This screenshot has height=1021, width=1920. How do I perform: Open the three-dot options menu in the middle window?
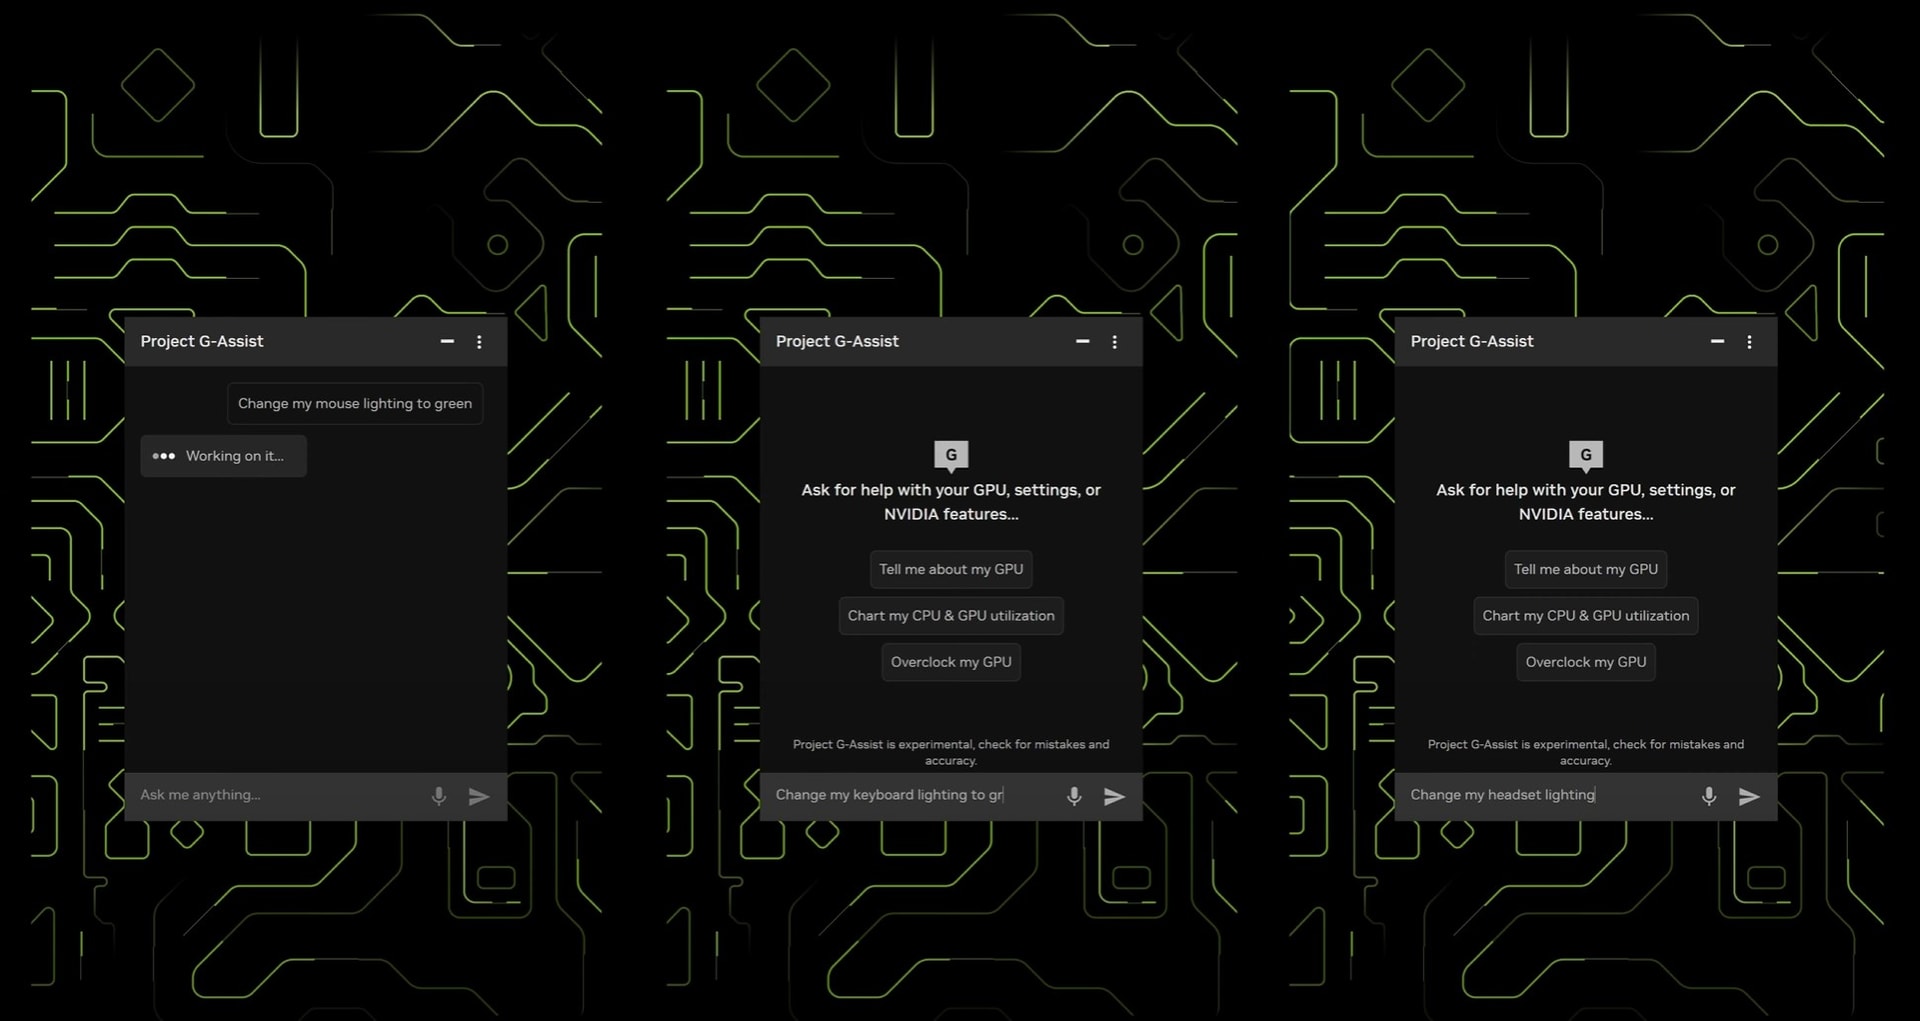pos(1114,341)
